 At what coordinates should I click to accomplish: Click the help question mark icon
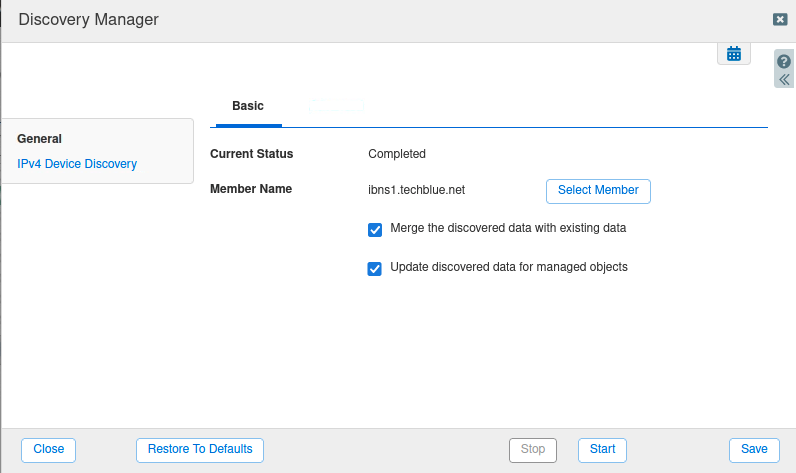pyautogui.click(x=784, y=61)
